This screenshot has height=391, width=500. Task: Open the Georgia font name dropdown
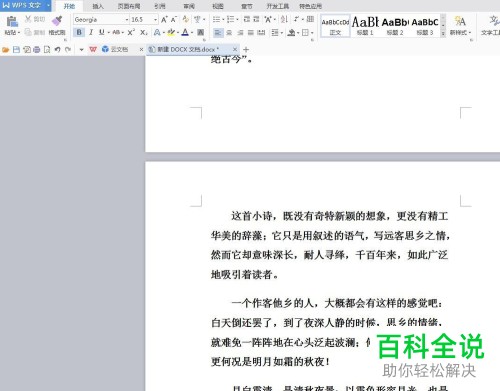[127, 20]
